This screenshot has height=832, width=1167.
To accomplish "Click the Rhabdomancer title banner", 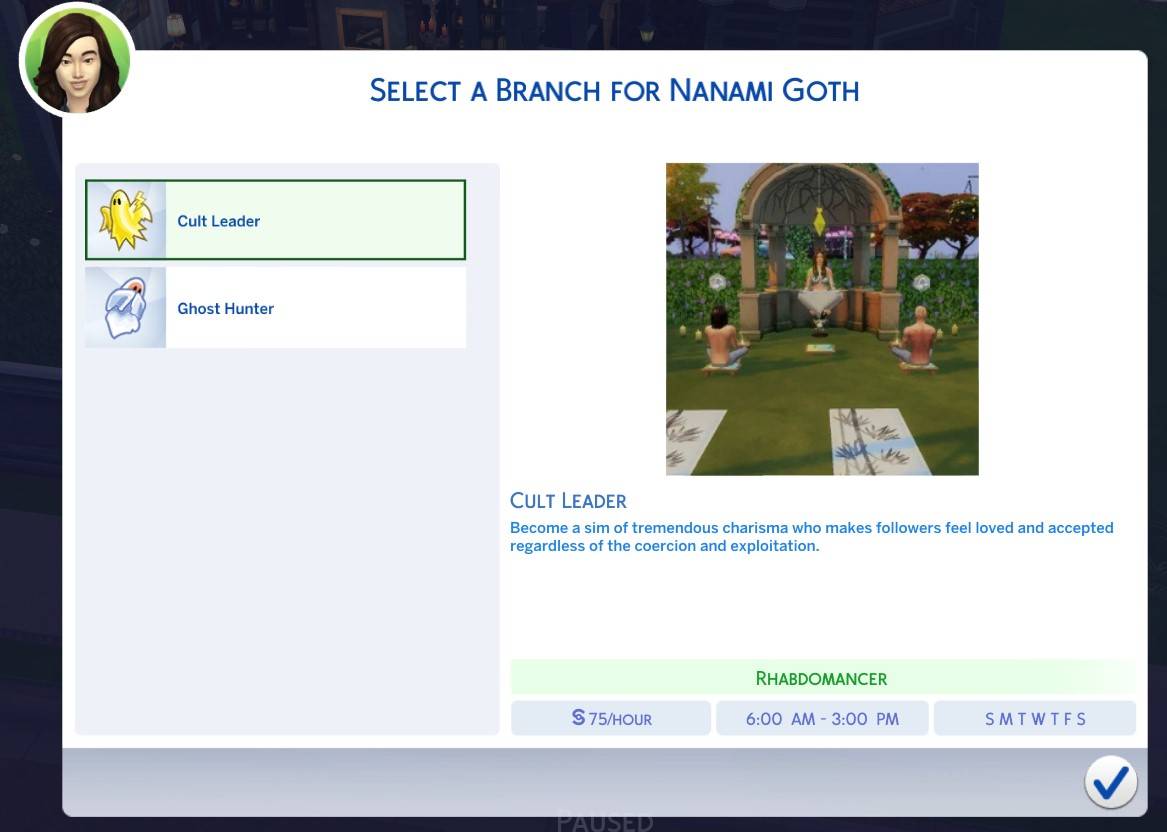I will (x=820, y=678).
